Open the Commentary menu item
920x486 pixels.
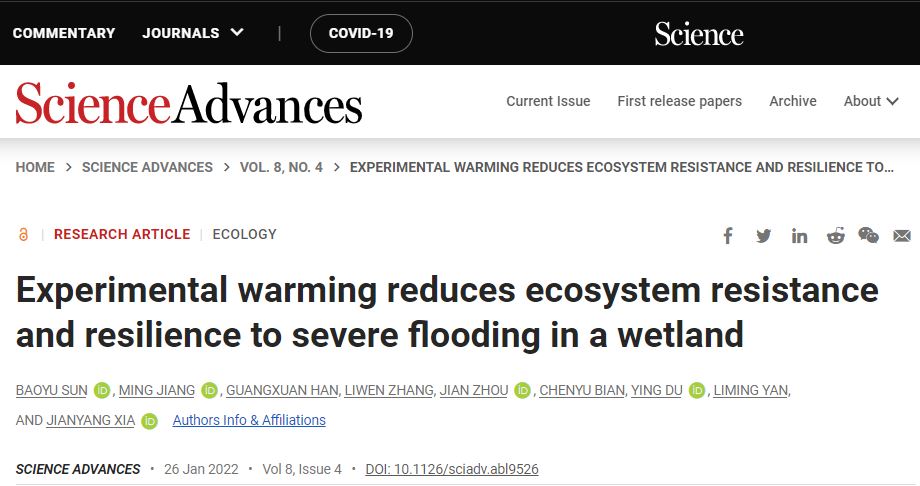click(x=64, y=33)
